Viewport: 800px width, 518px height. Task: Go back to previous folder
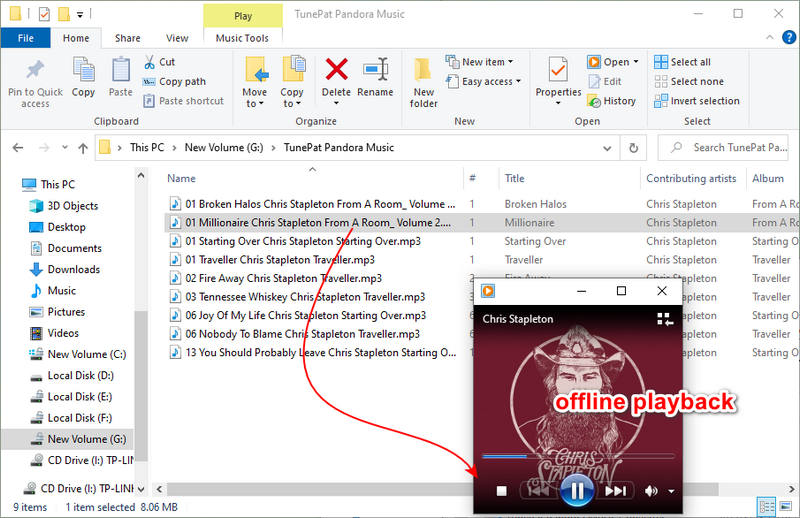(x=18, y=147)
